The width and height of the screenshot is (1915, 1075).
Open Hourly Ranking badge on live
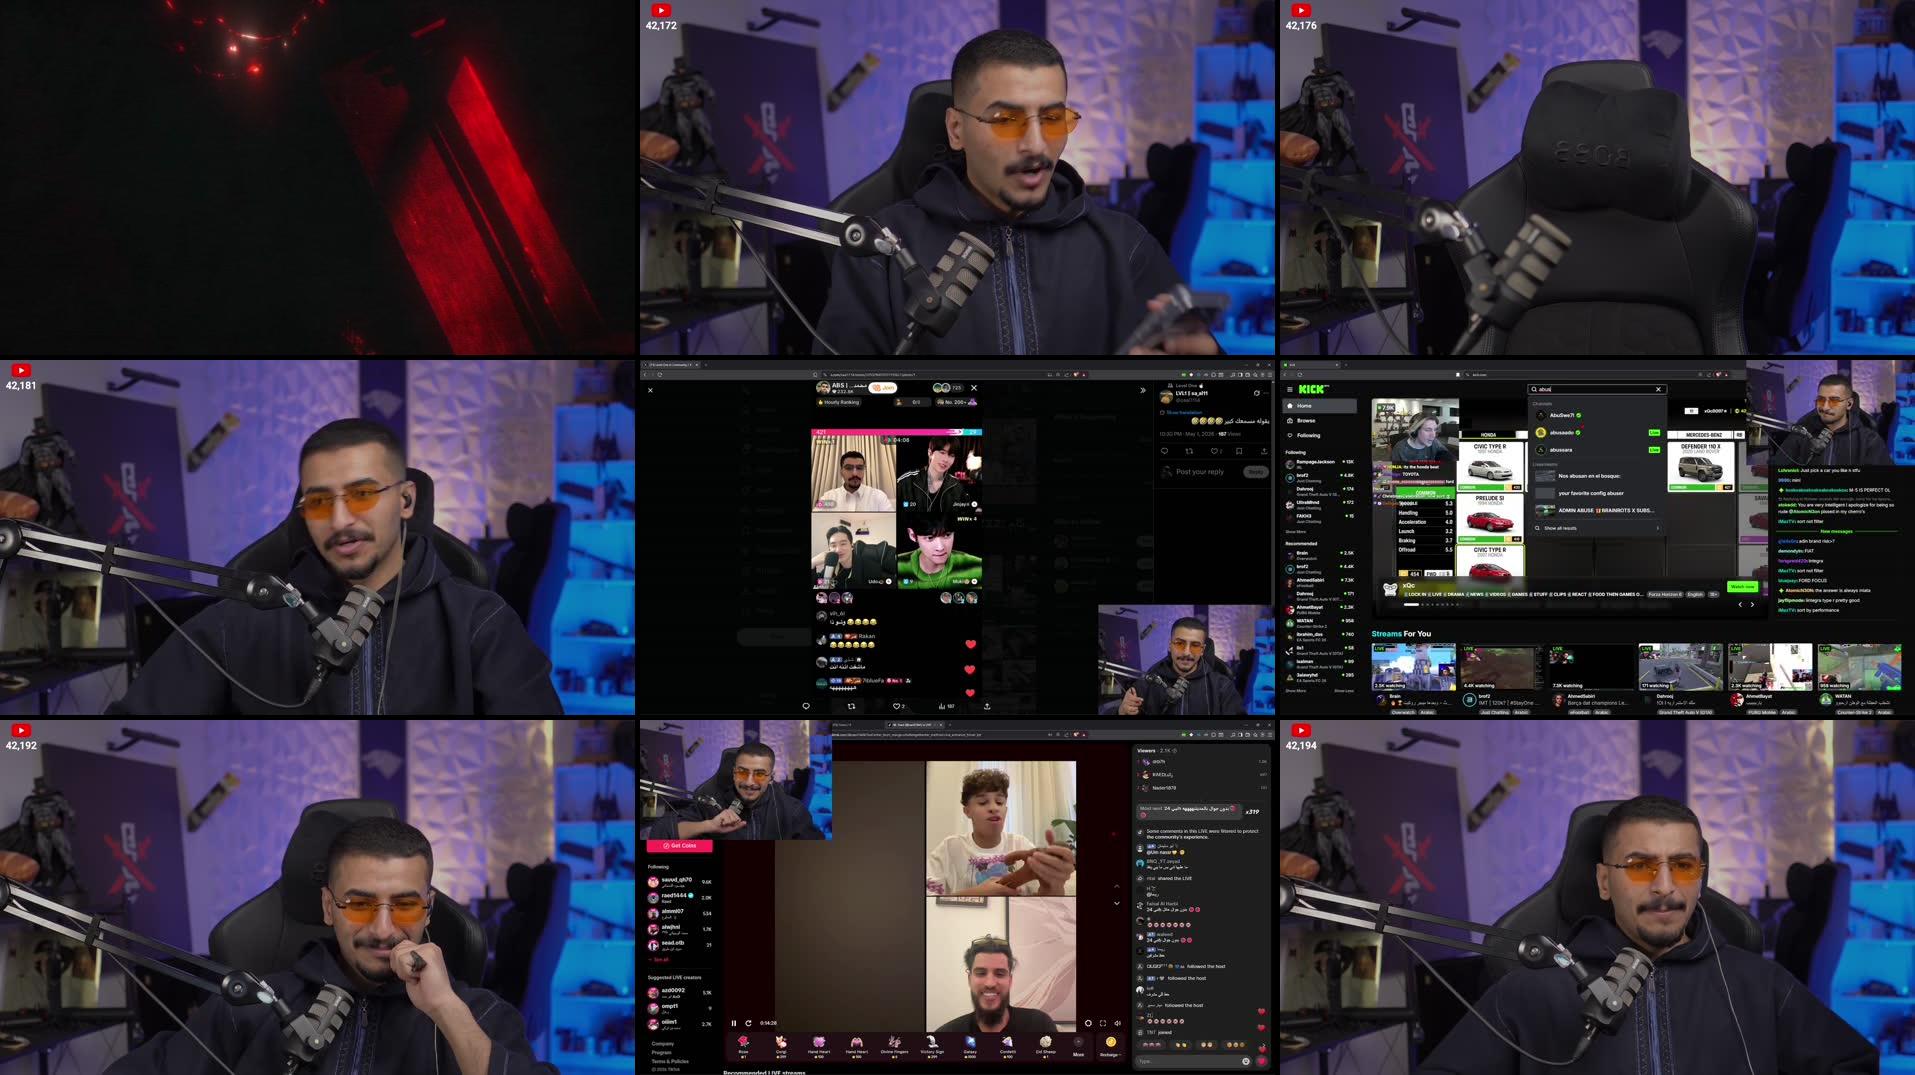(x=839, y=402)
